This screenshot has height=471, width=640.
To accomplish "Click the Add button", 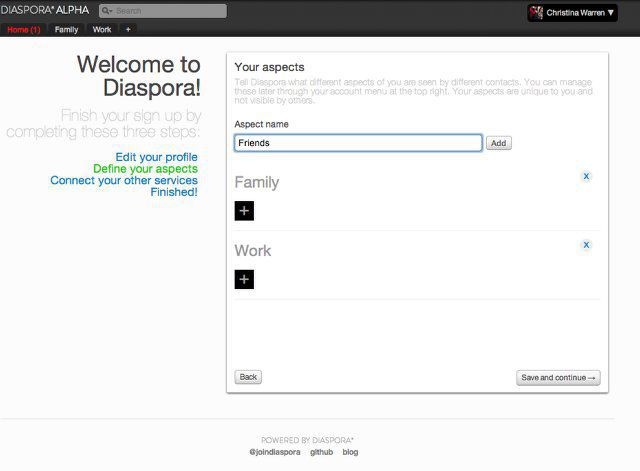I will click(498, 143).
